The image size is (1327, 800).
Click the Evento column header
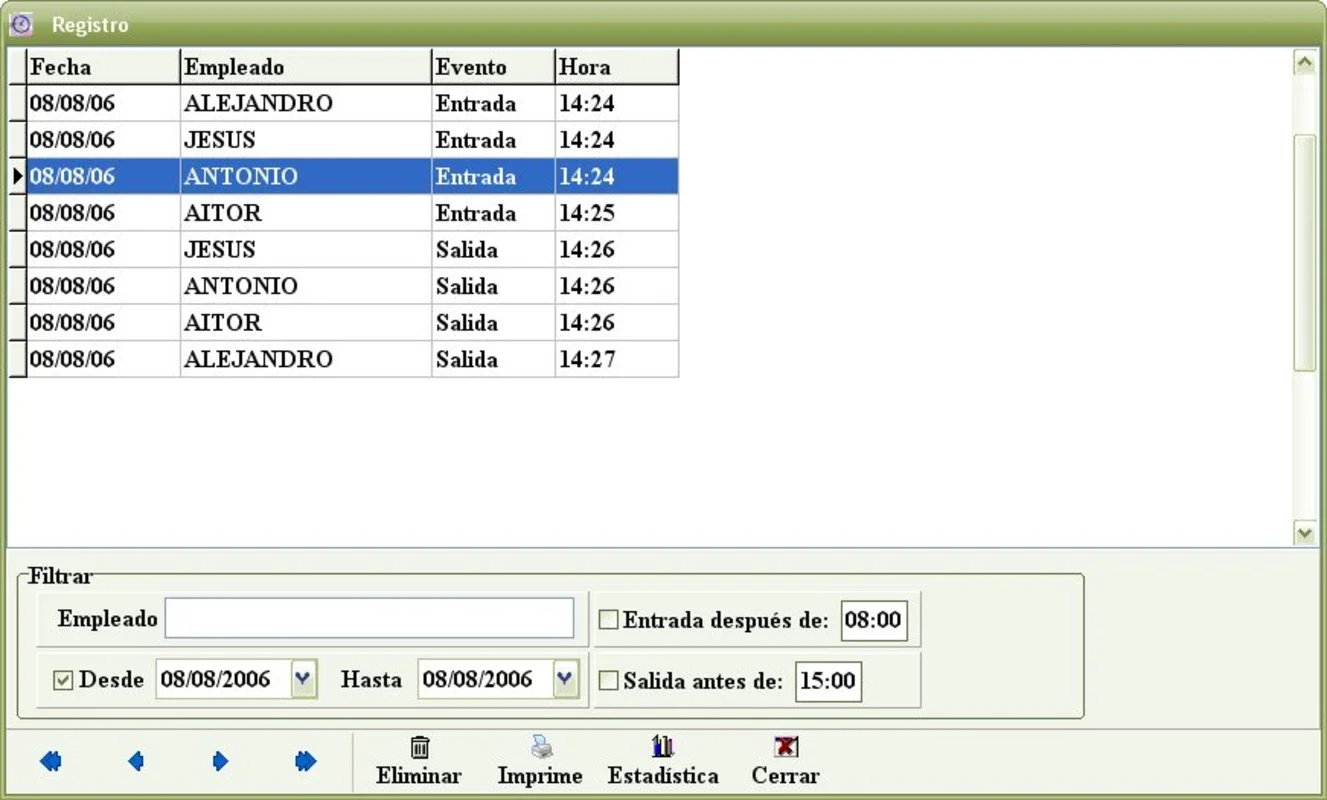[493, 67]
